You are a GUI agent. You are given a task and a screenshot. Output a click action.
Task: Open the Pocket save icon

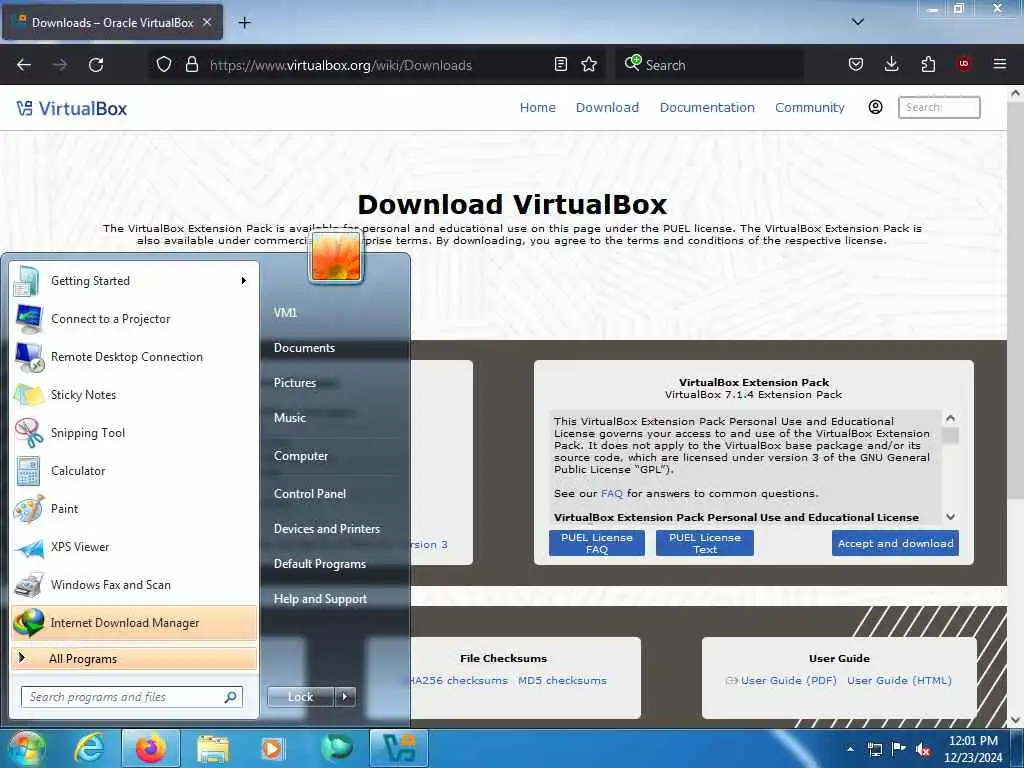pyautogui.click(x=856, y=64)
